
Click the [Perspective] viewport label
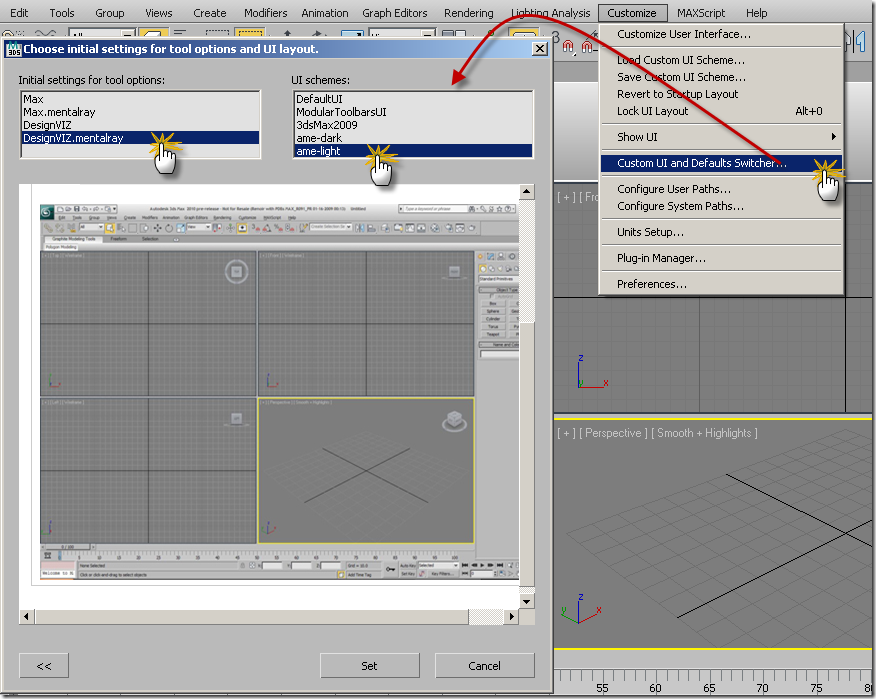(x=613, y=433)
